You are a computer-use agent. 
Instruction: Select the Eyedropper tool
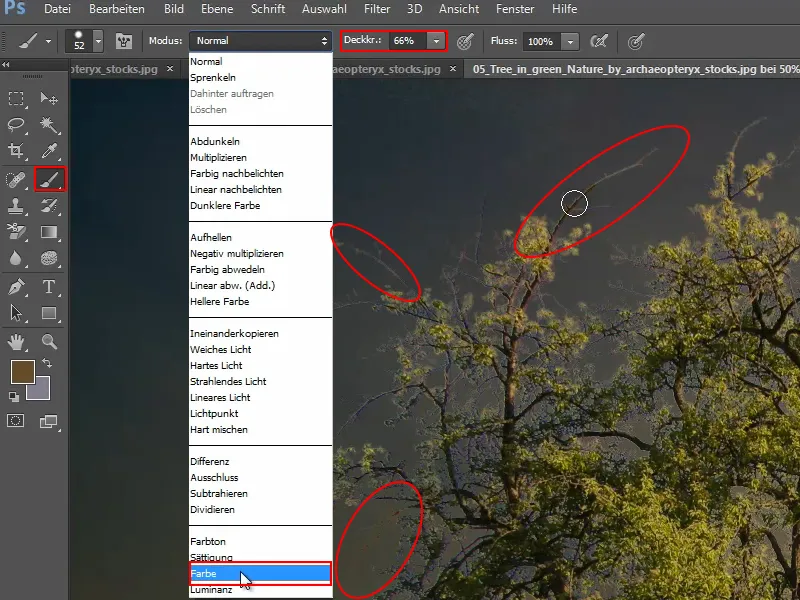(49, 151)
